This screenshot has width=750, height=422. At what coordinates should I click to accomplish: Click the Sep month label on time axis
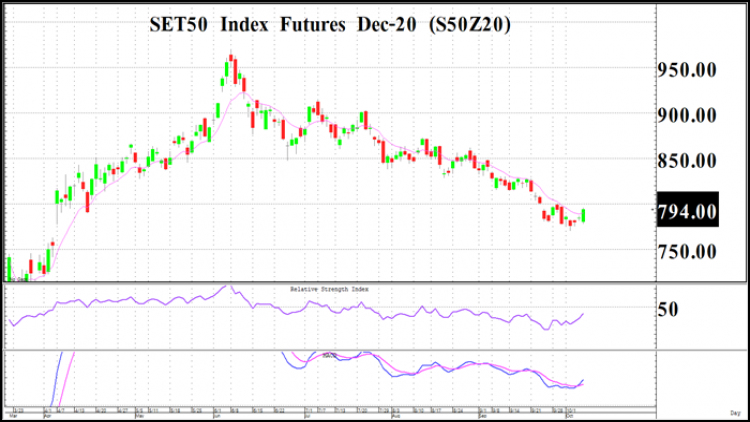pyautogui.click(x=483, y=416)
